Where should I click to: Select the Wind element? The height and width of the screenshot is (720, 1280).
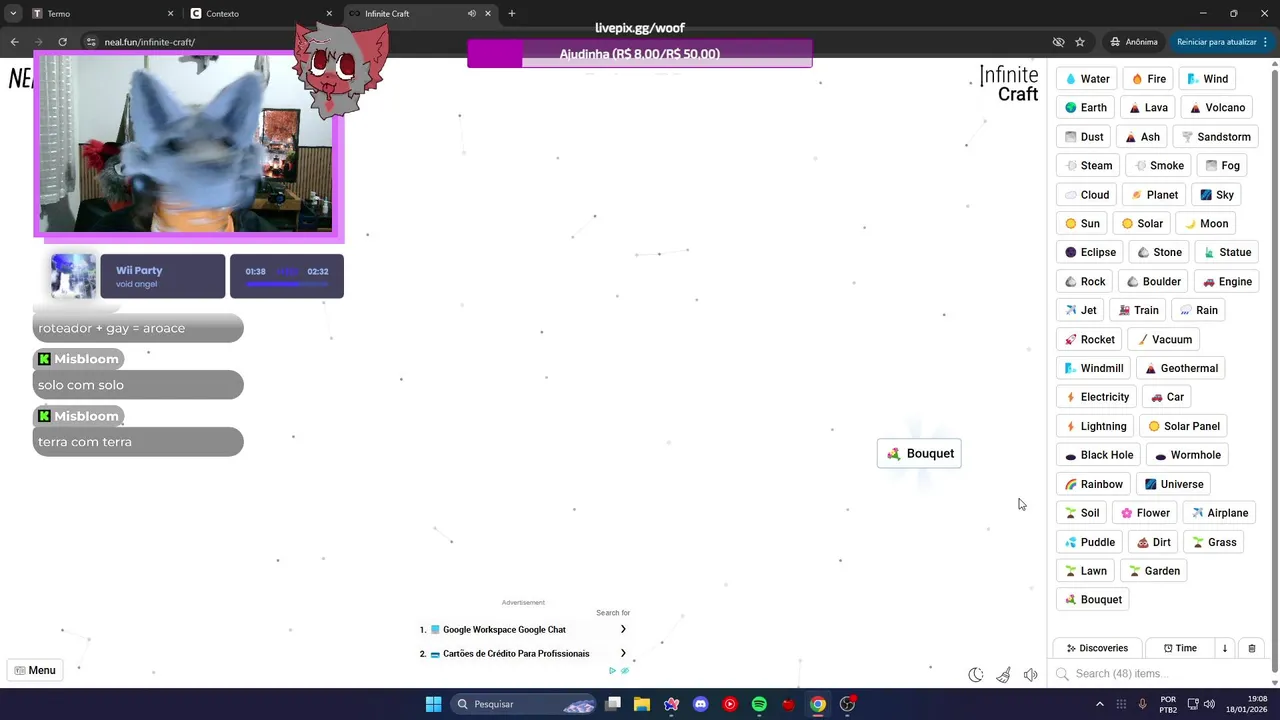point(1207,79)
